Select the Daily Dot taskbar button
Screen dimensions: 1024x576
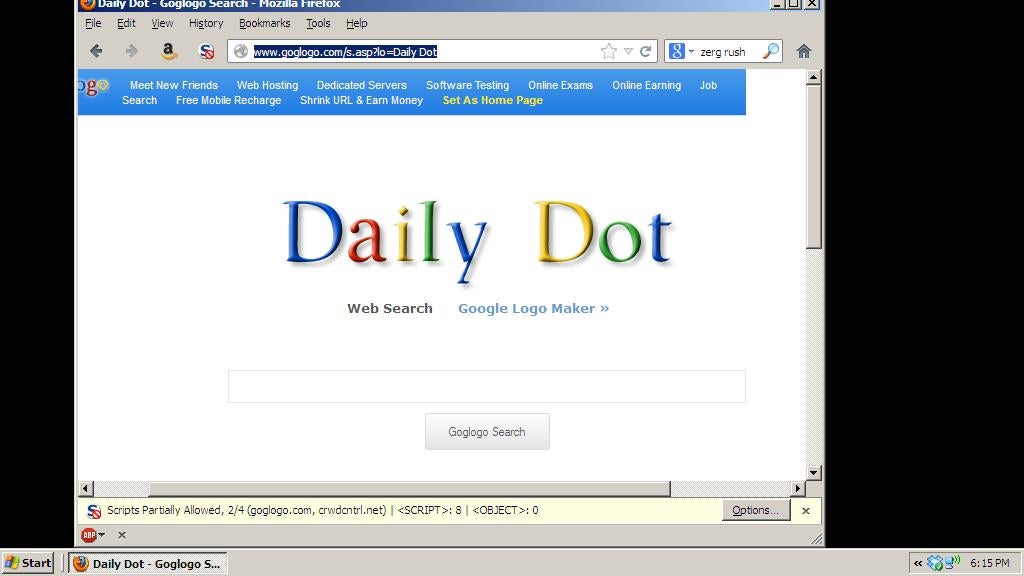coord(148,564)
